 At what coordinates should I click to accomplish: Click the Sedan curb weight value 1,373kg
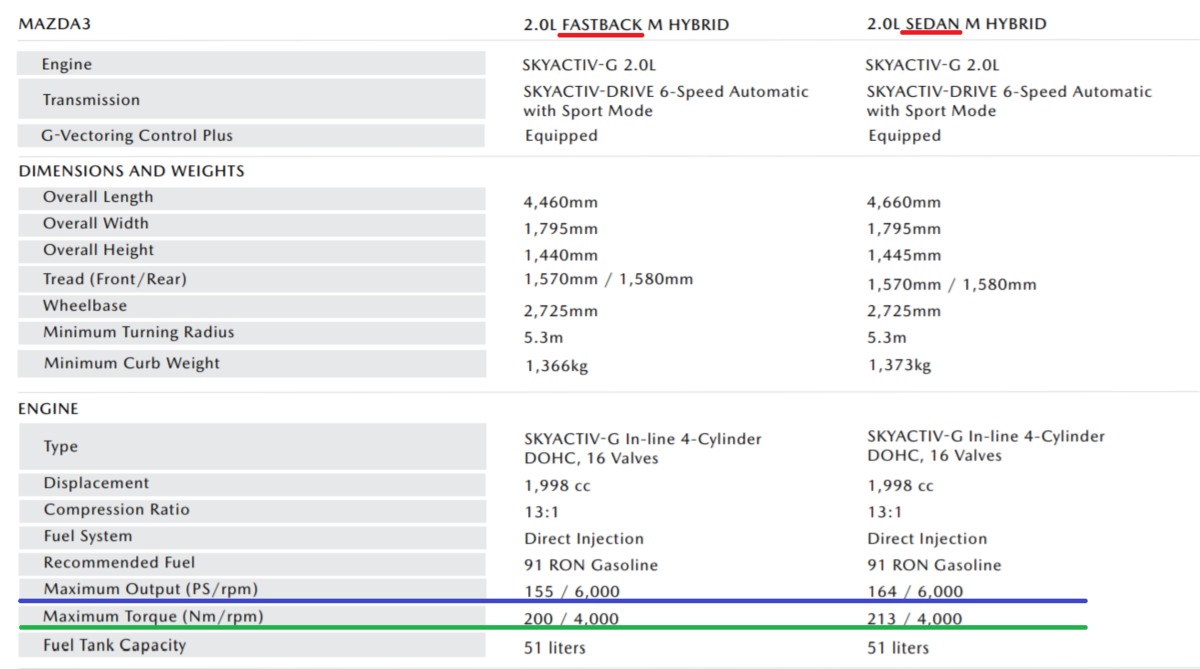click(x=899, y=366)
